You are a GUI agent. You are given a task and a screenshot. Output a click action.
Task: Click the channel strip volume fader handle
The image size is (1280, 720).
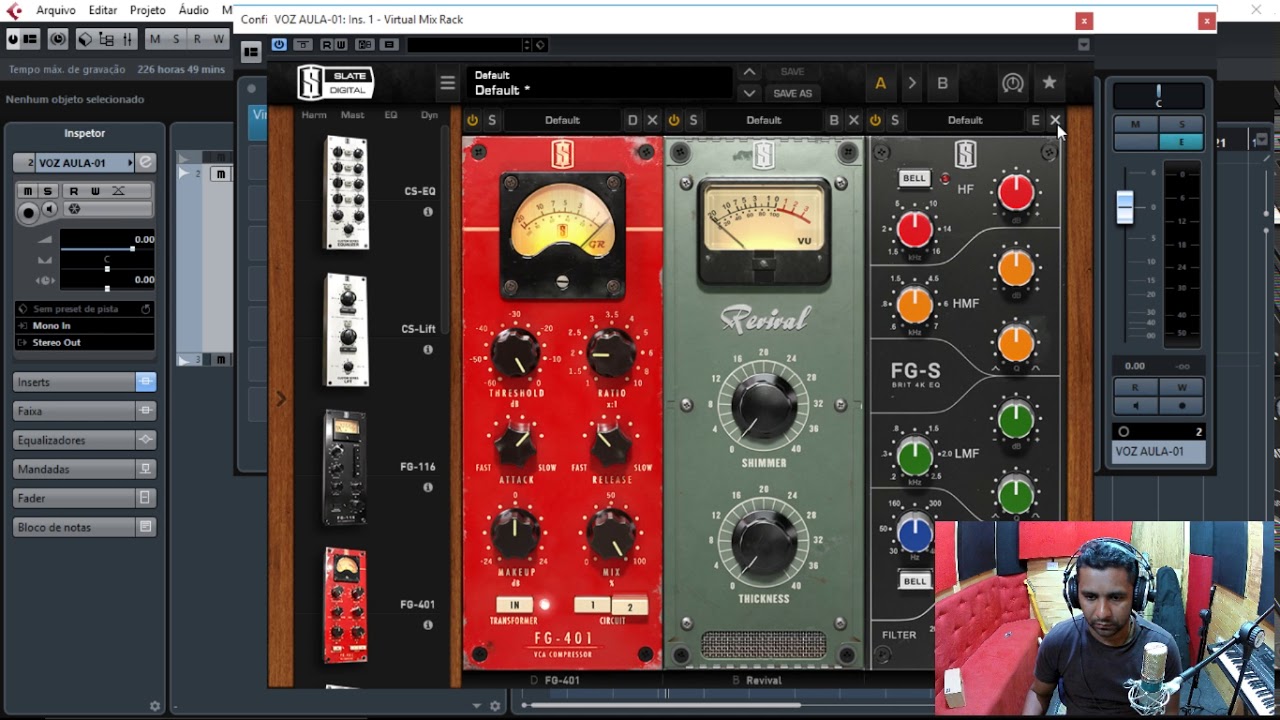tap(1126, 206)
